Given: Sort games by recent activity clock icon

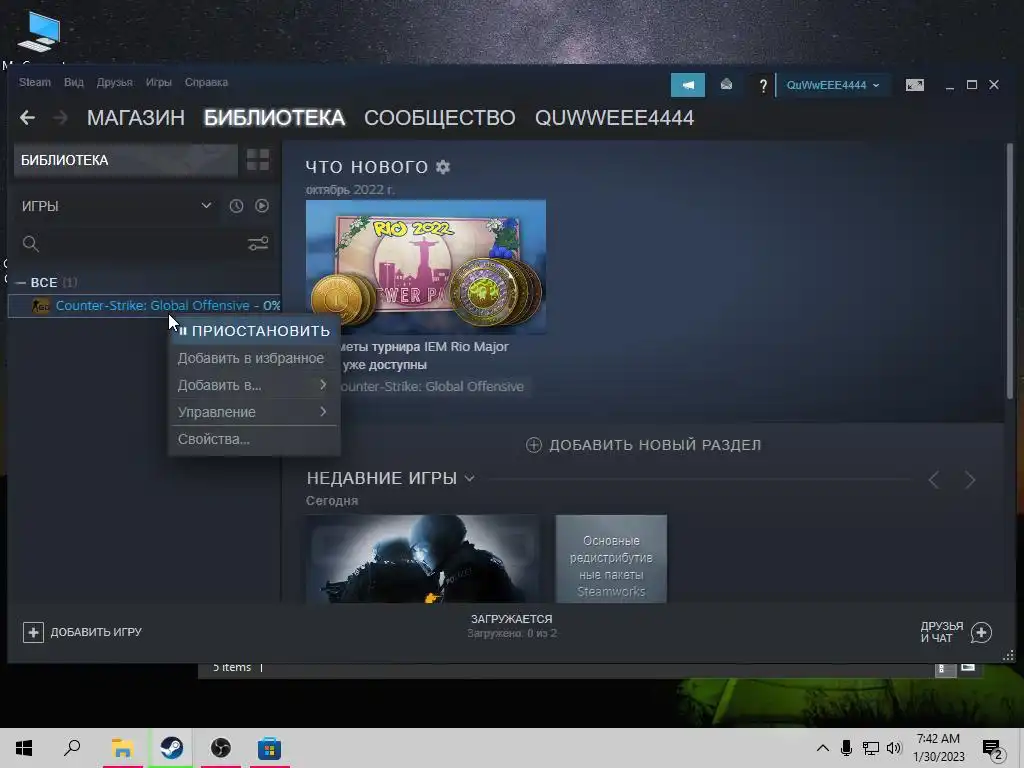Looking at the screenshot, I should 236,206.
